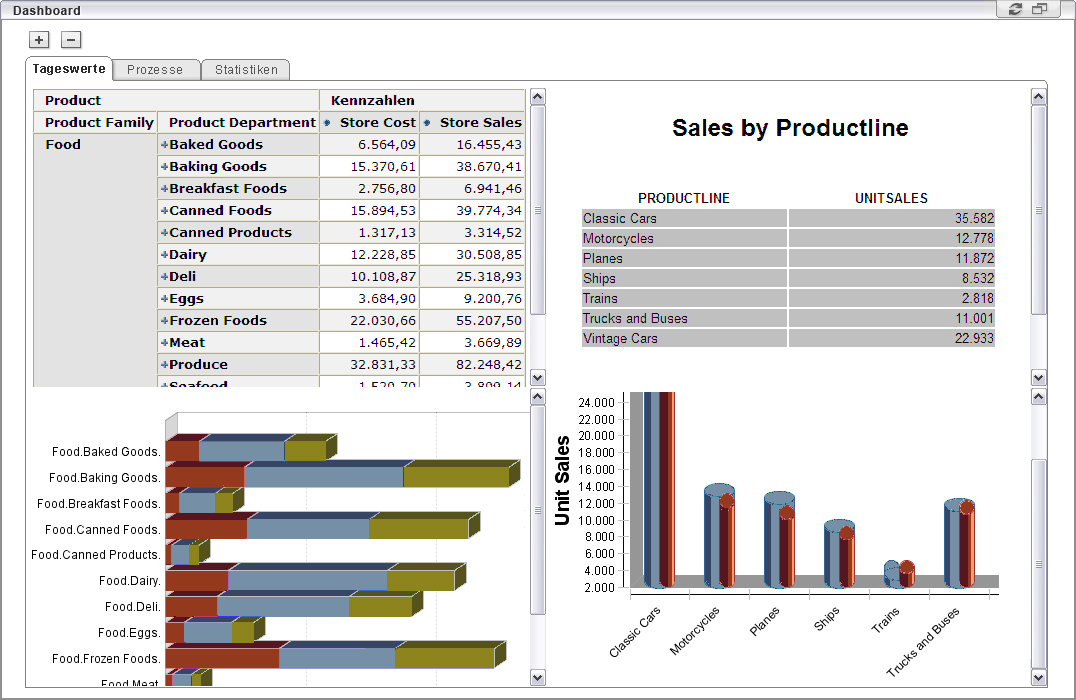Click the sort icon beside Store Sales
The width and height of the screenshot is (1076, 700).
[427, 123]
